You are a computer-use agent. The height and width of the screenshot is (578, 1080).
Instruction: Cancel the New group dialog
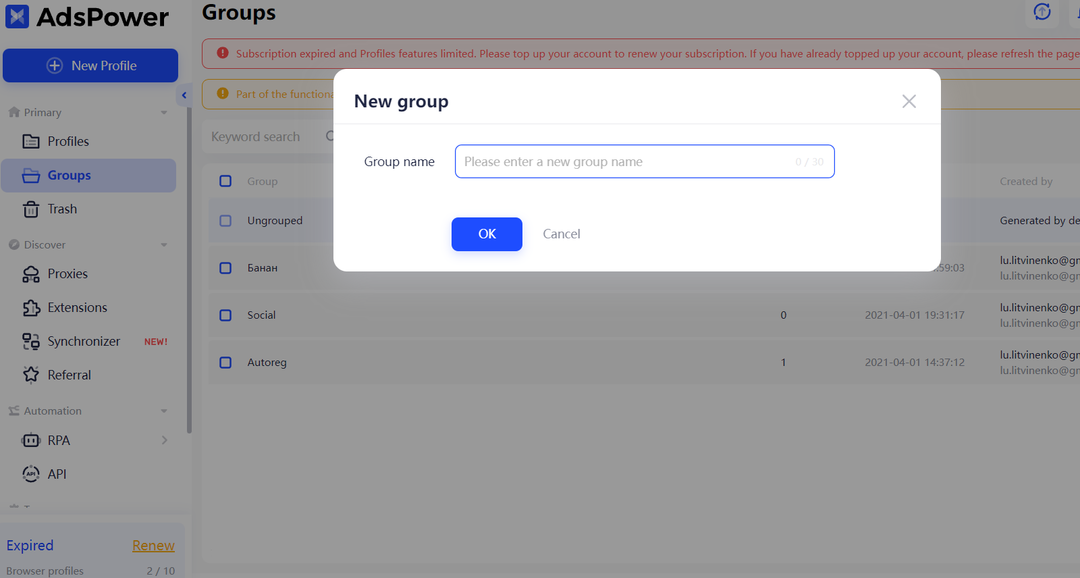click(561, 234)
